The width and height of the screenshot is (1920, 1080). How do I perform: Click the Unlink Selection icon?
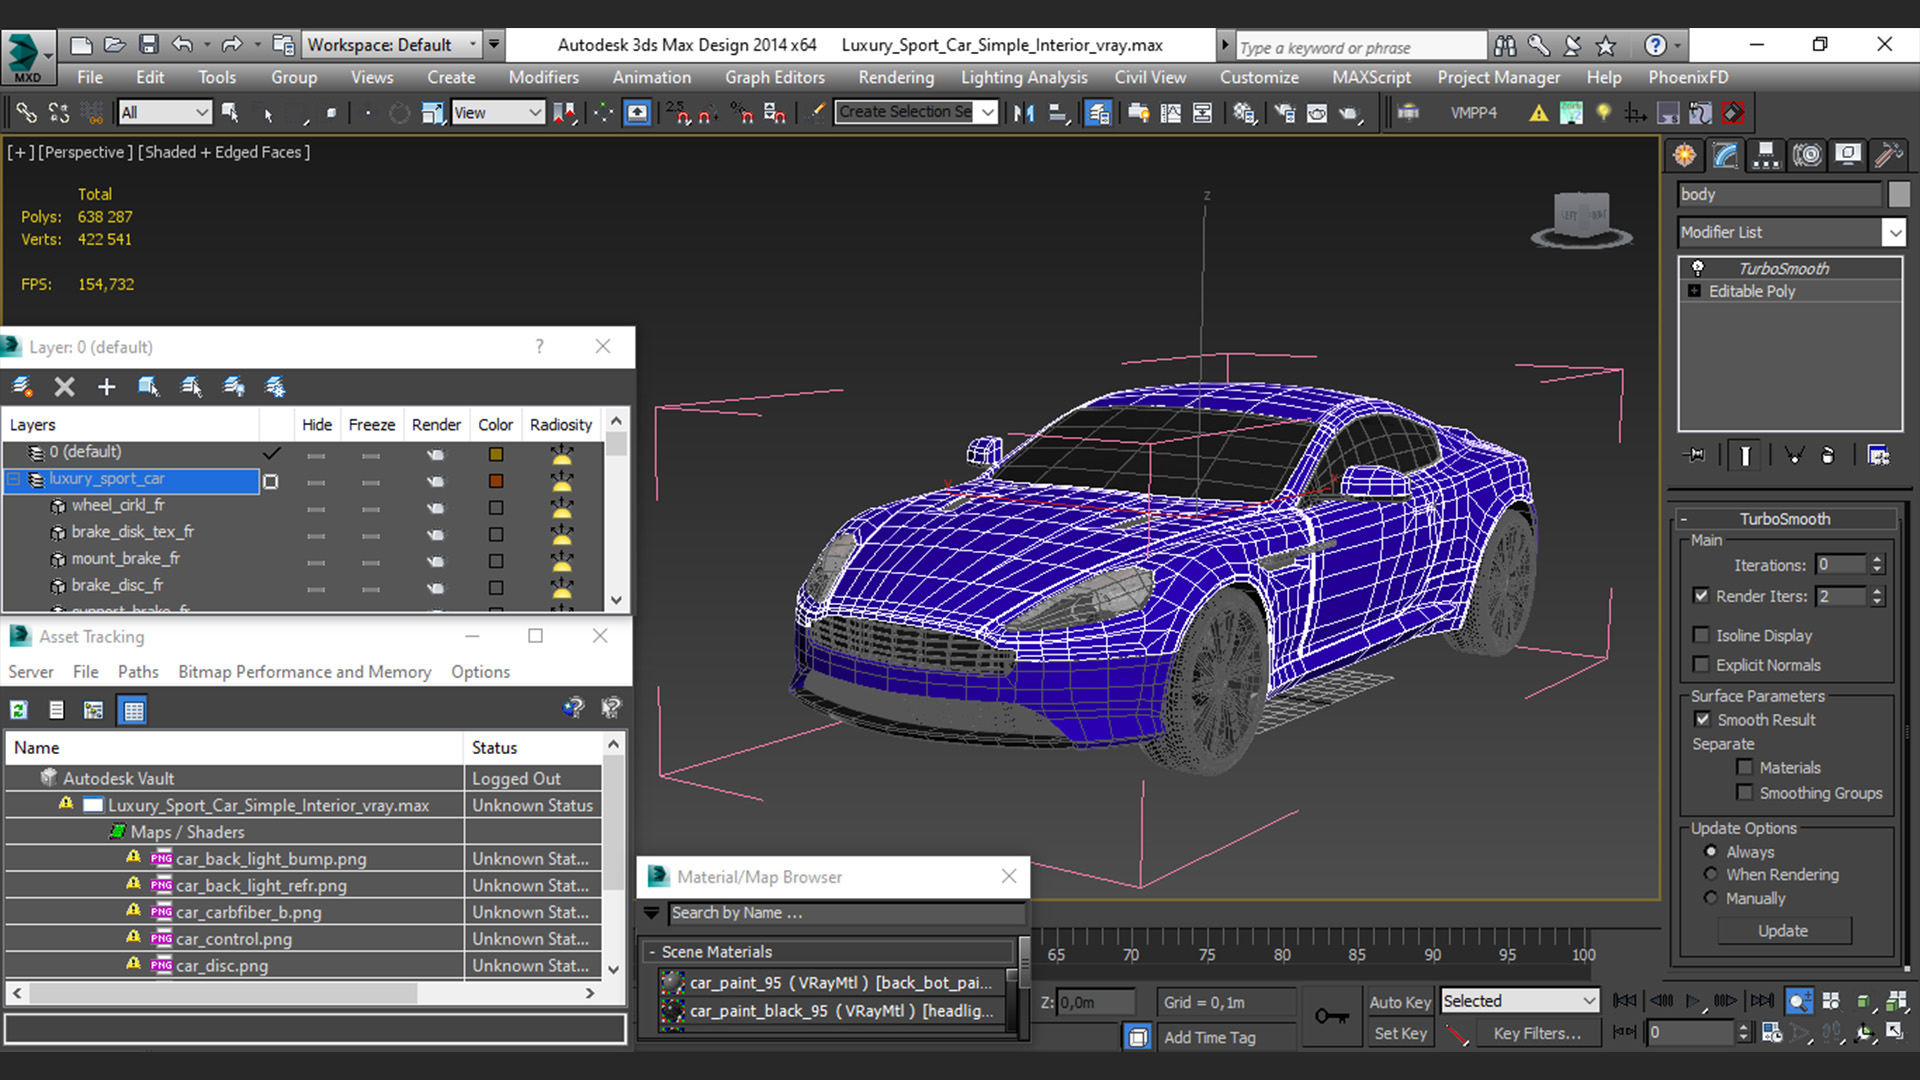[x=59, y=113]
